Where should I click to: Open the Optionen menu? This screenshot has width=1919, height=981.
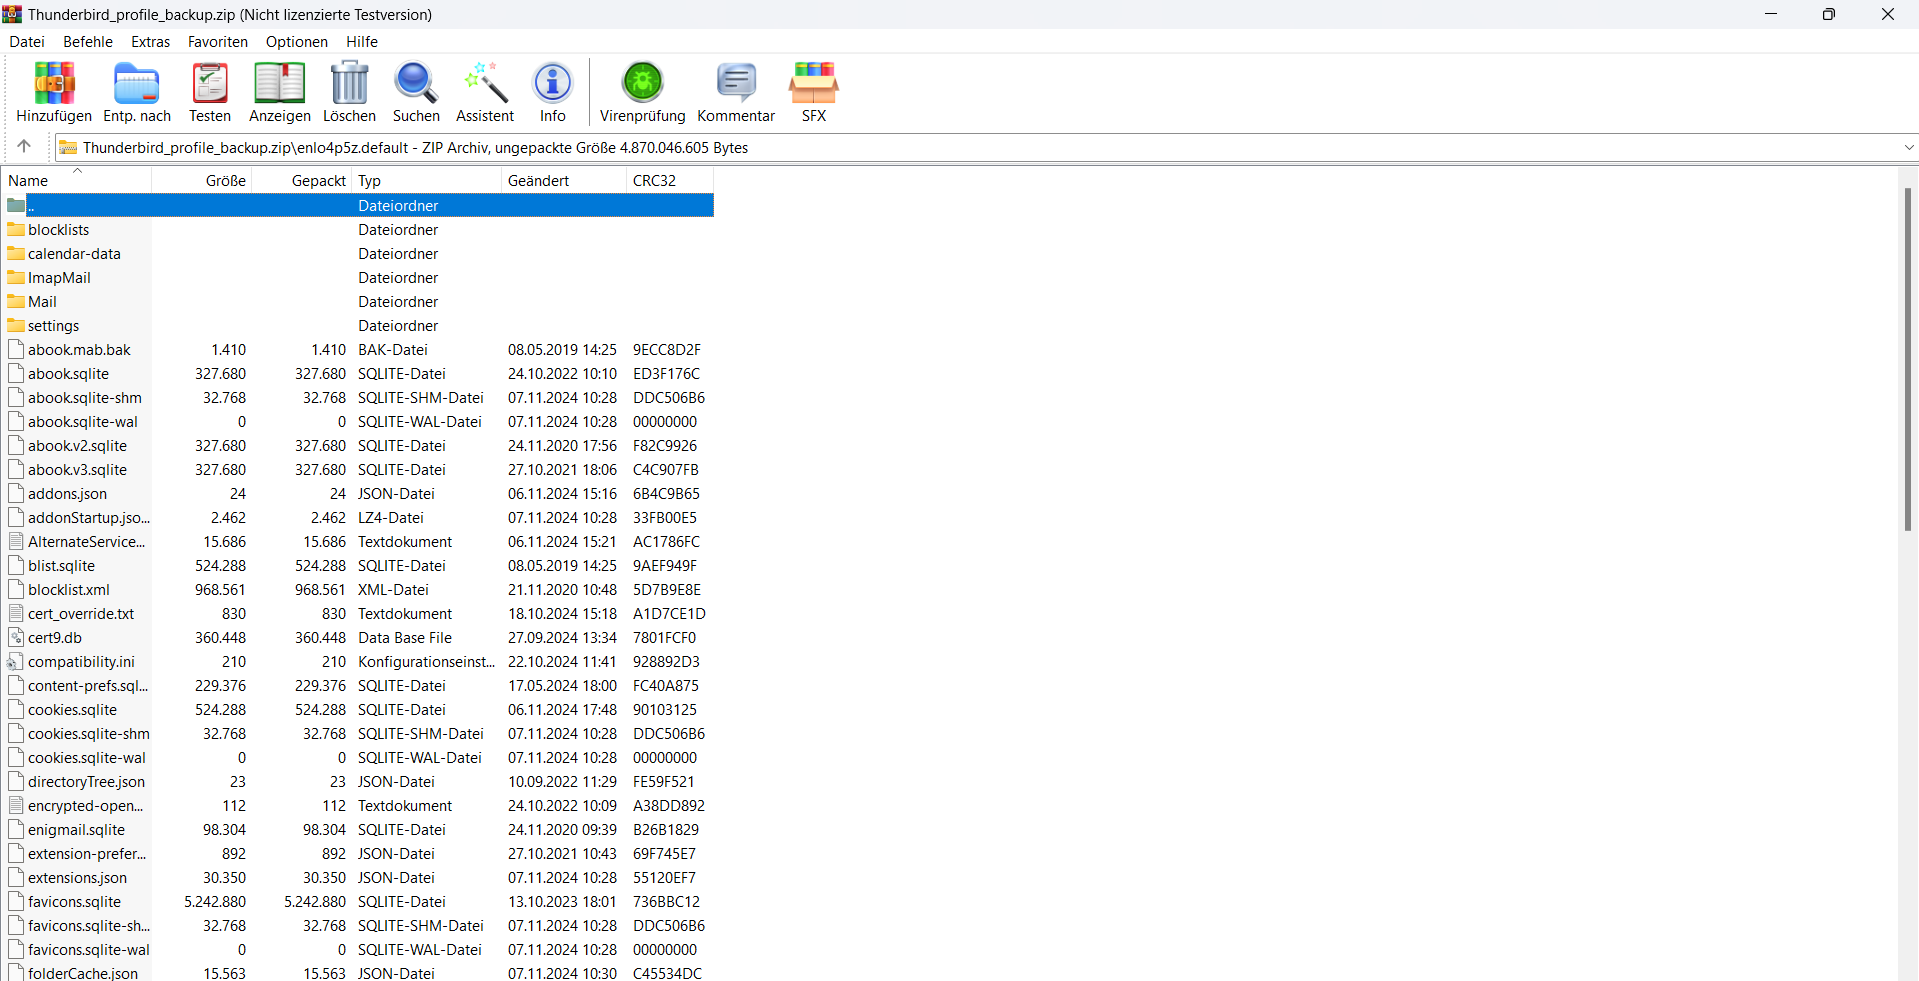[x=296, y=42]
